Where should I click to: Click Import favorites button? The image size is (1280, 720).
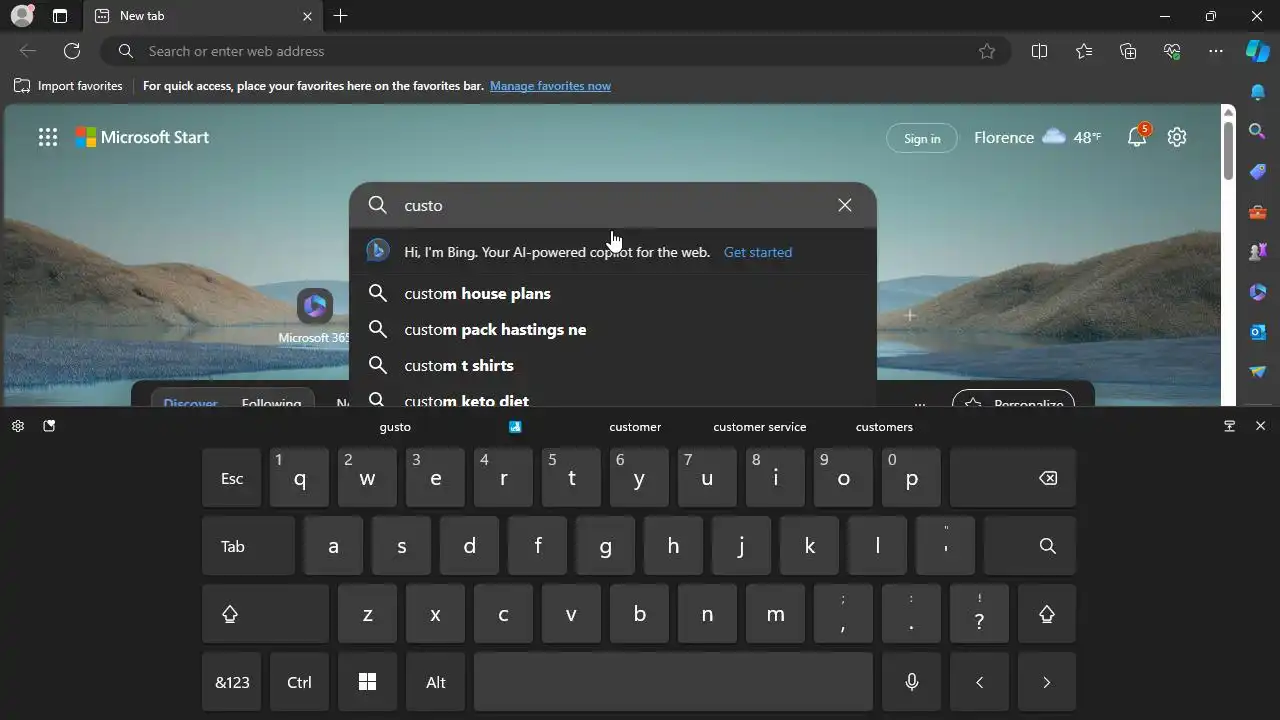pos(68,86)
